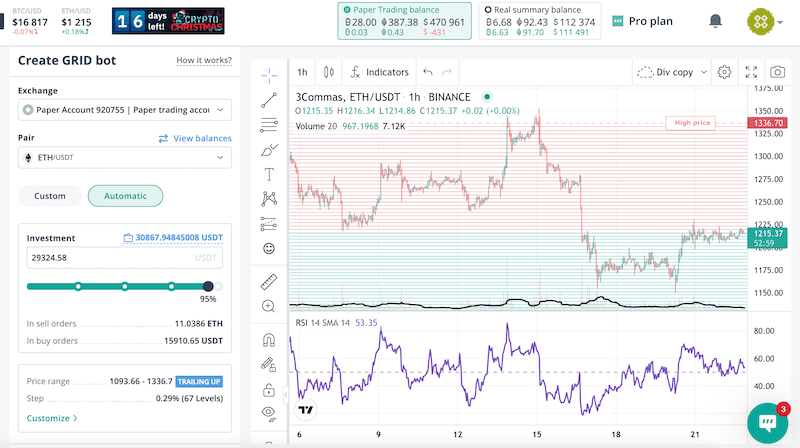Click the In sell orders 11.0386 ETH value
The height and width of the screenshot is (448, 800).
click(198, 323)
